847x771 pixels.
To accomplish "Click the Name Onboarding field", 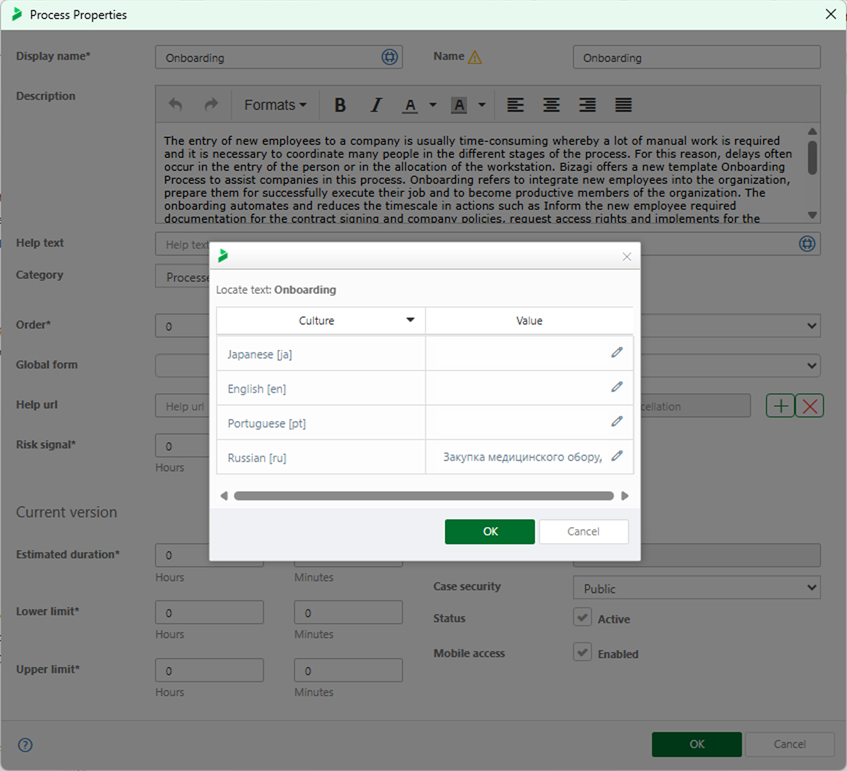I will pos(697,57).
